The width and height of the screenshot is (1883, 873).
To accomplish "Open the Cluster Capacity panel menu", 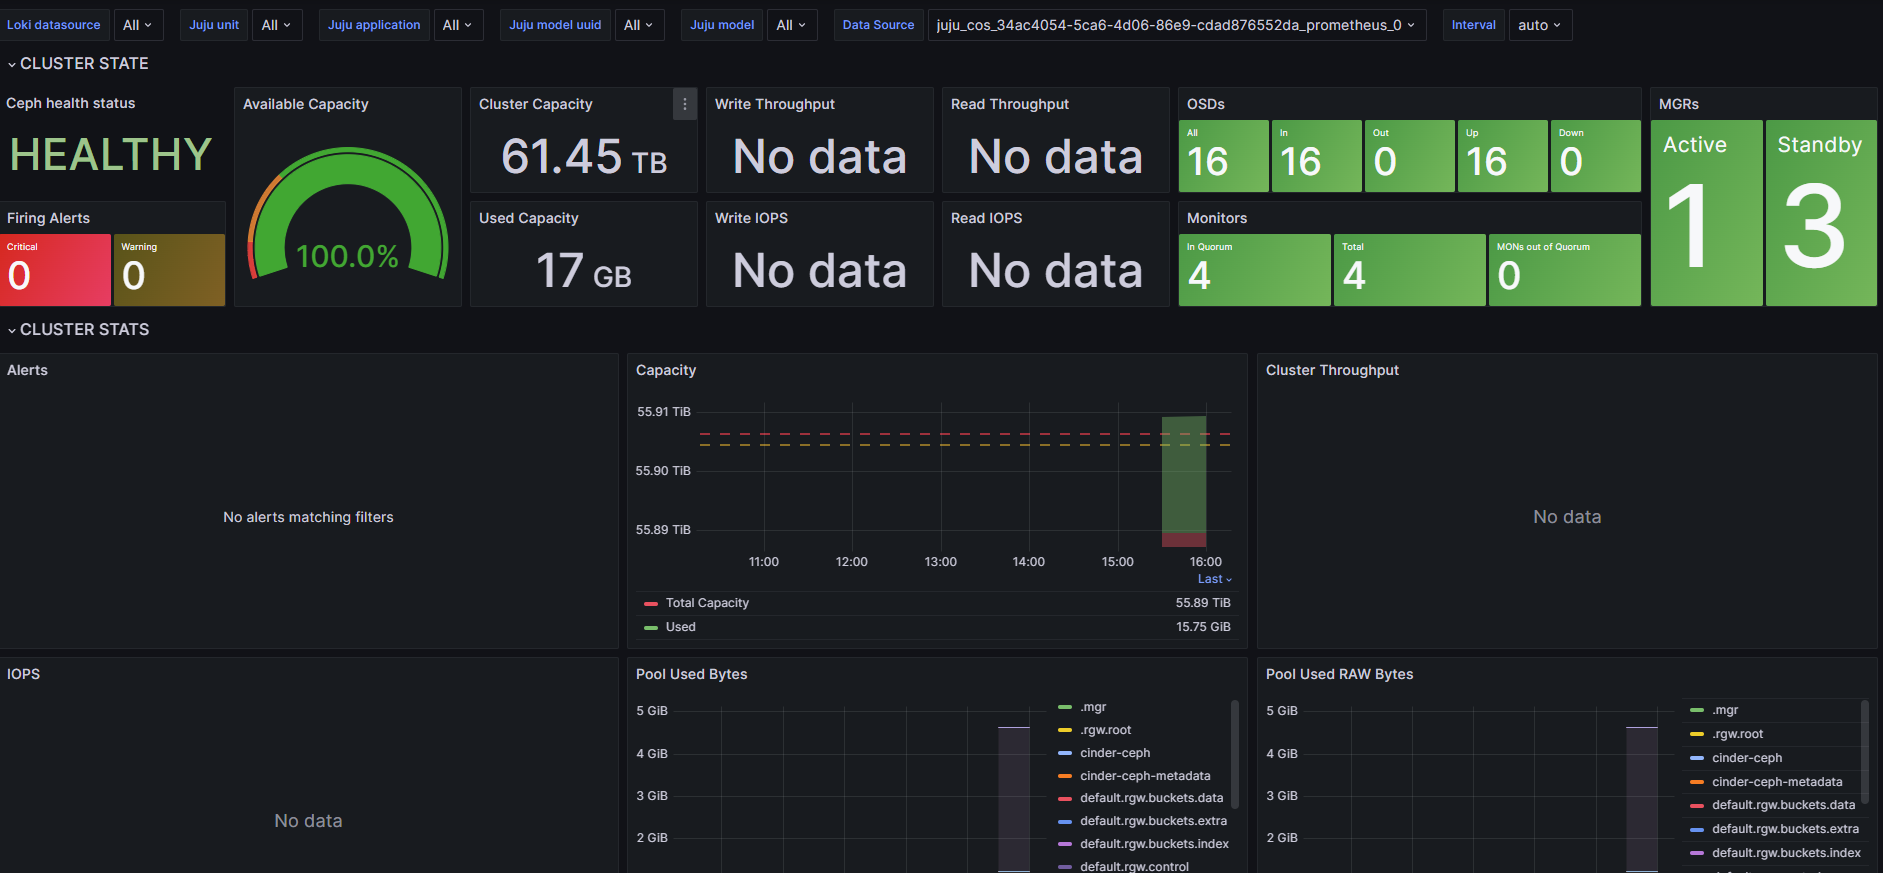I will (684, 104).
